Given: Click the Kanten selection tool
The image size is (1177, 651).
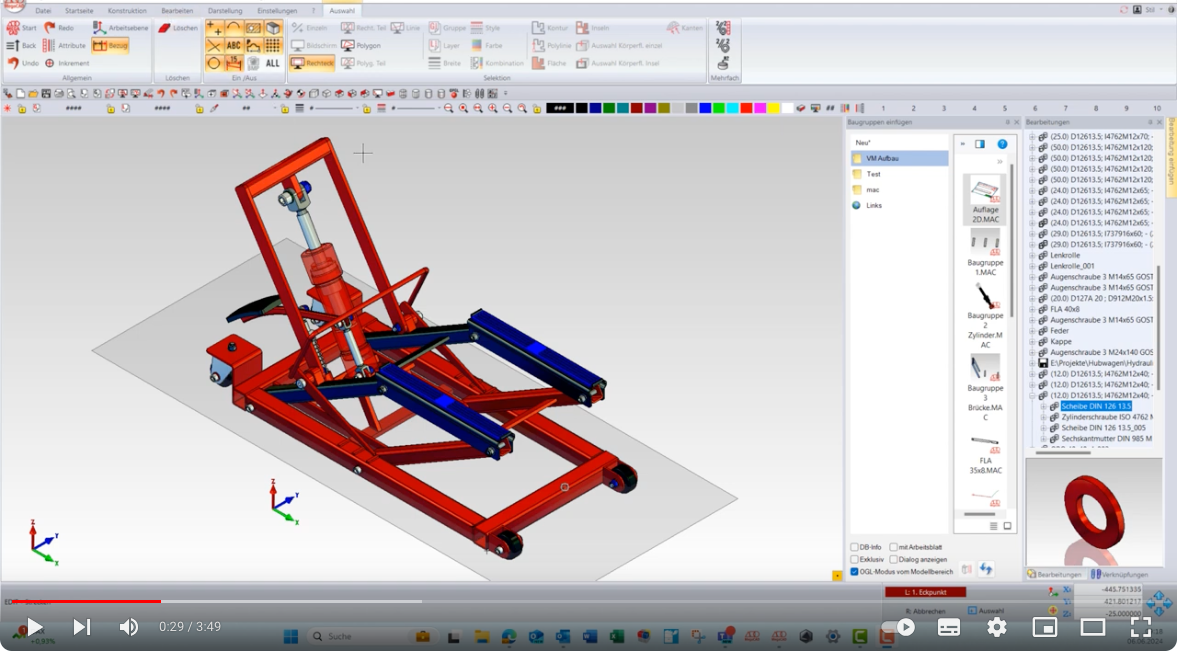Looking at the screenshot, I should point(685,28).
